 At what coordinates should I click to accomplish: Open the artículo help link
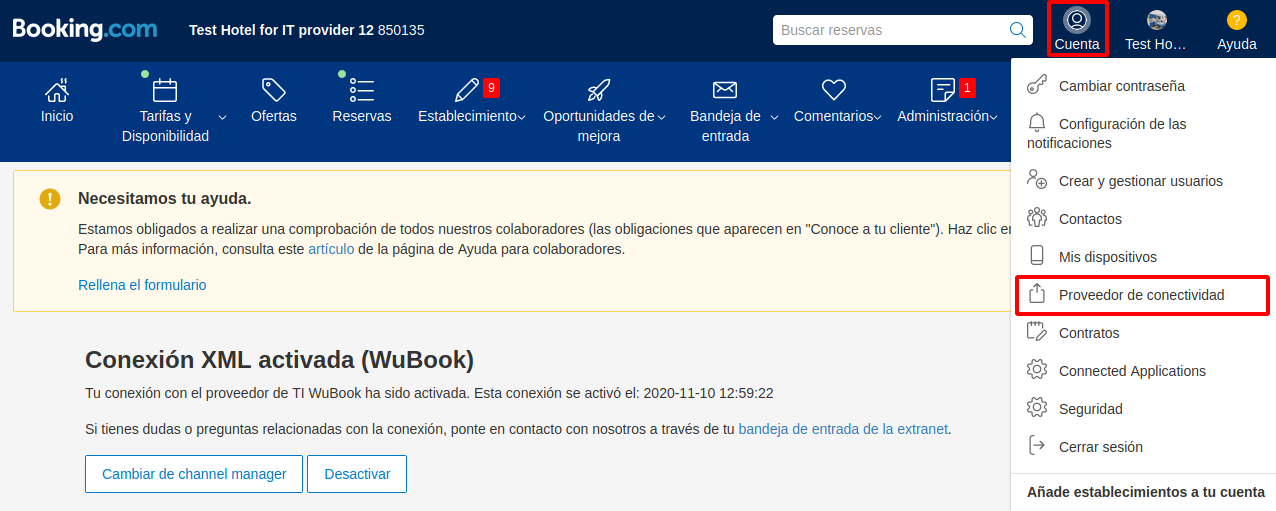click(x=331, y=249)
